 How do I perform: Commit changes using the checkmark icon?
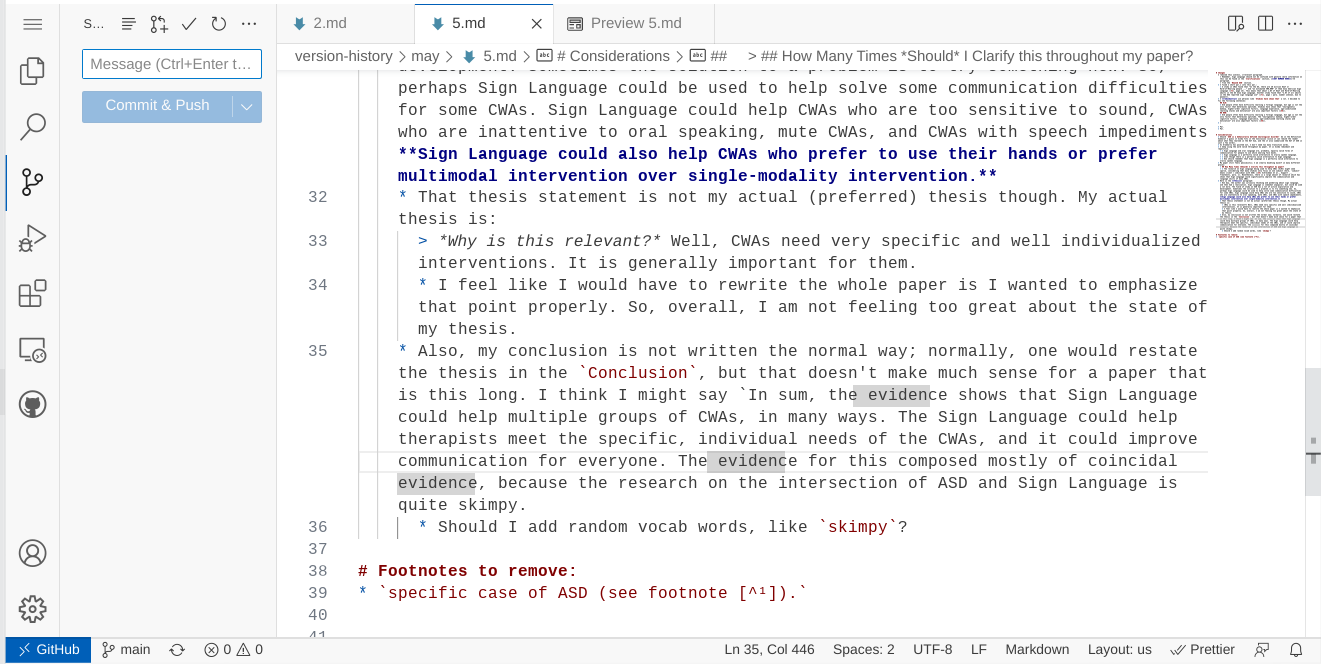[189, 23]
